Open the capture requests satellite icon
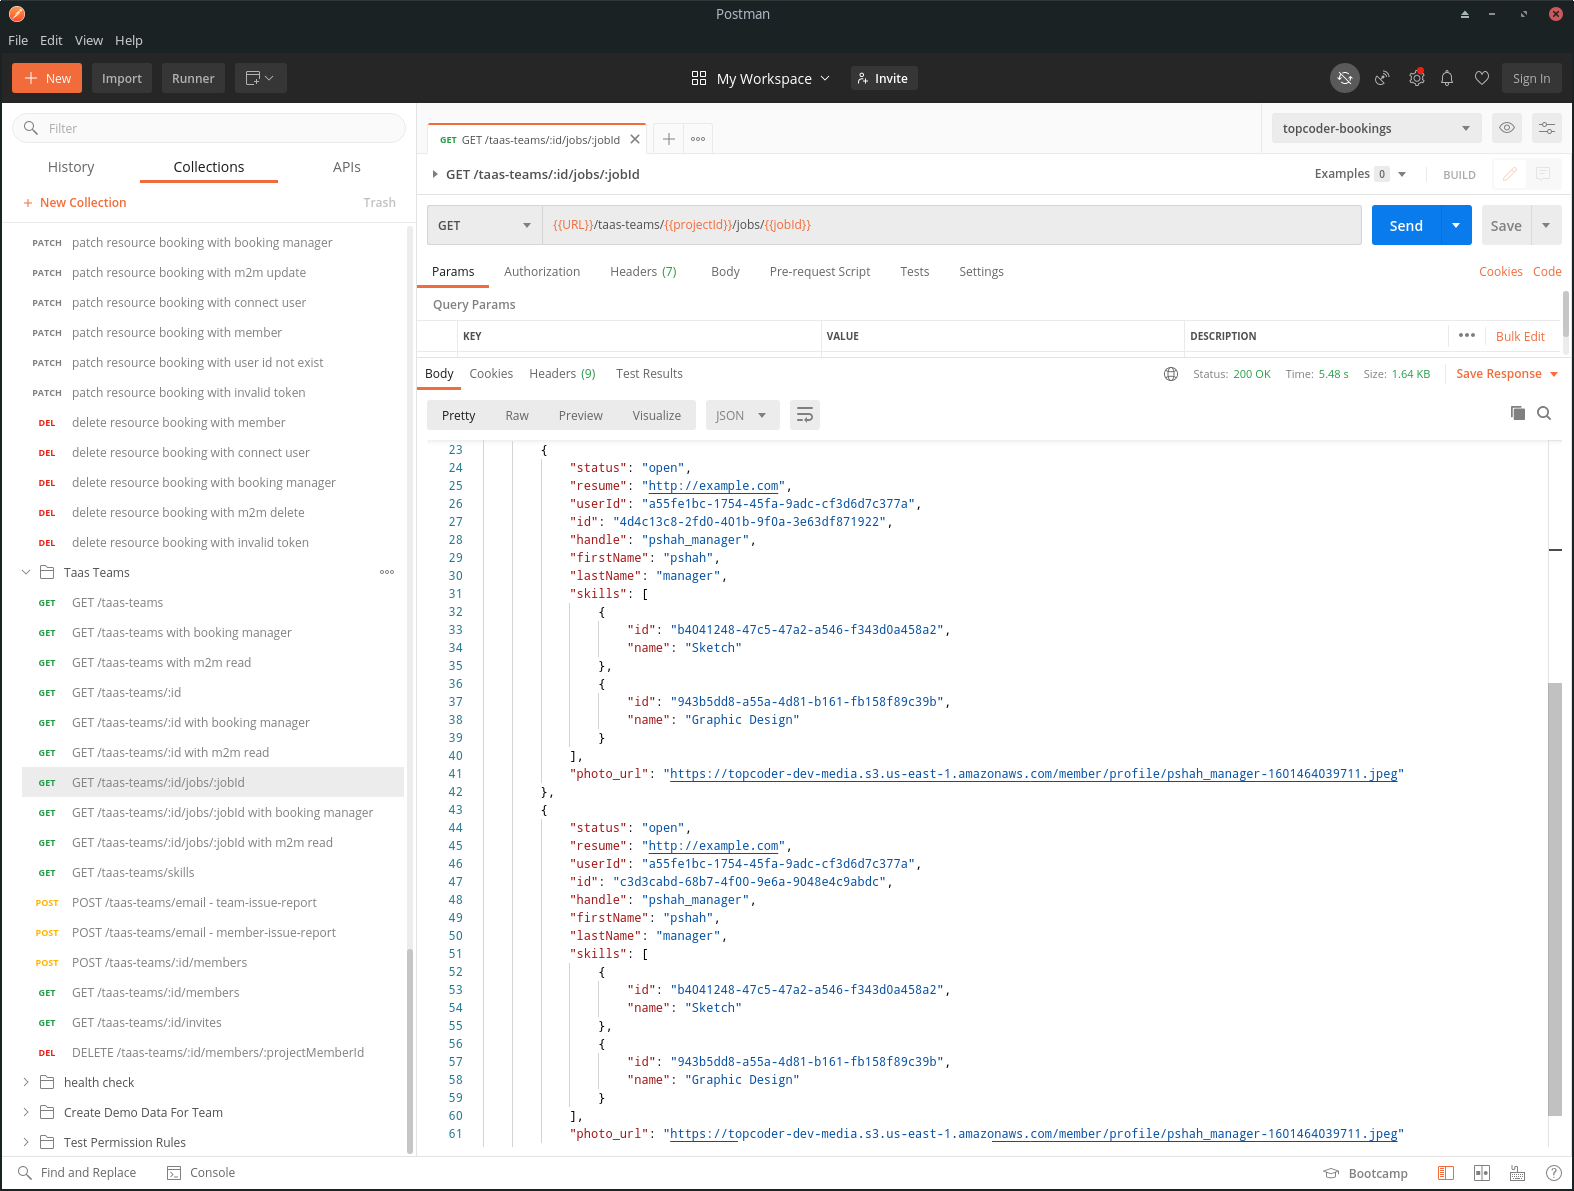1574x1191 pixels. 1382,78
